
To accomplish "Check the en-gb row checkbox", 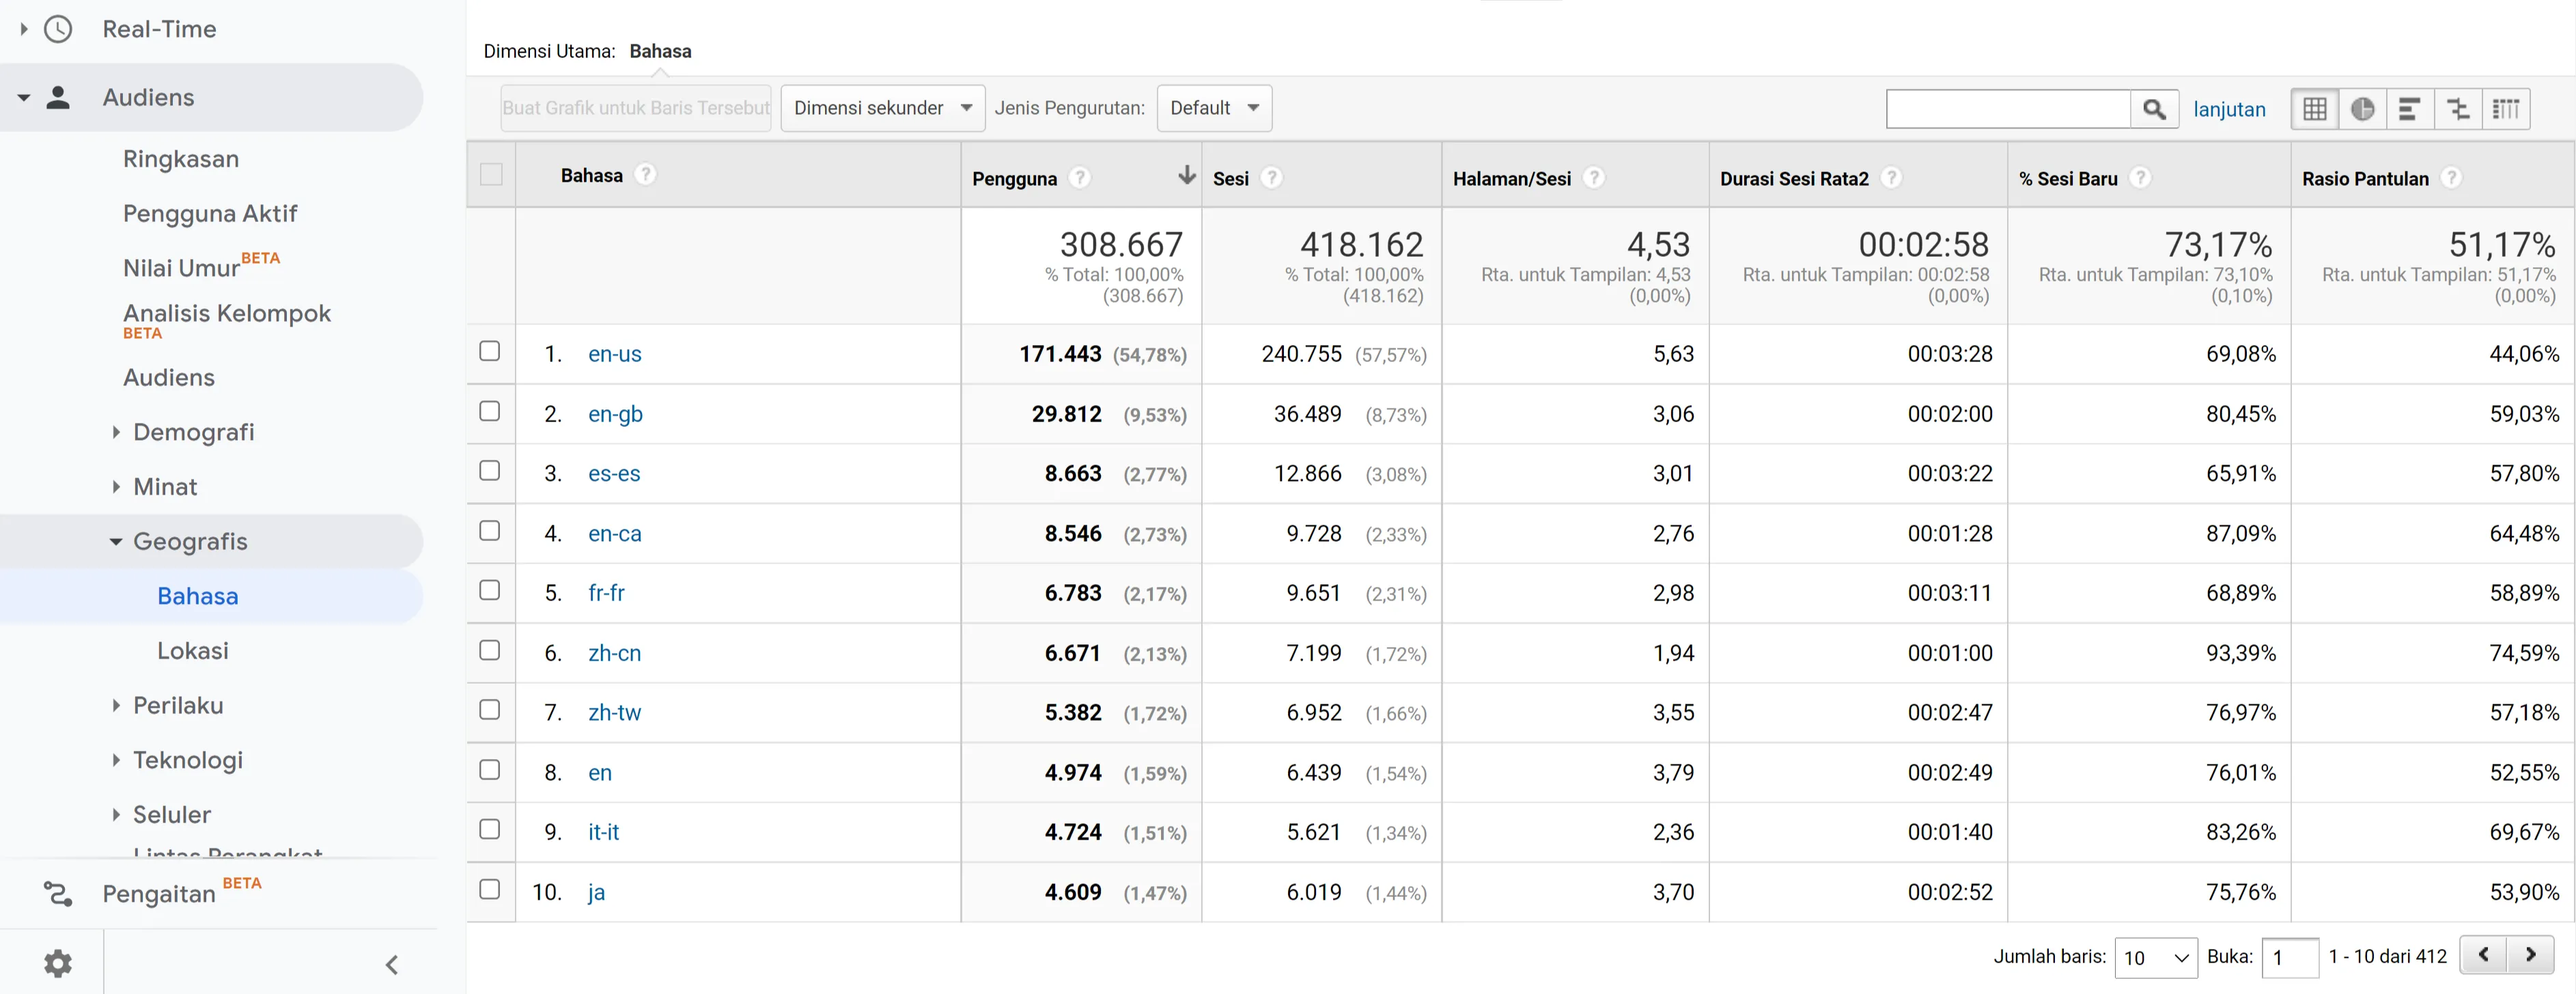I will click(490, 411).
